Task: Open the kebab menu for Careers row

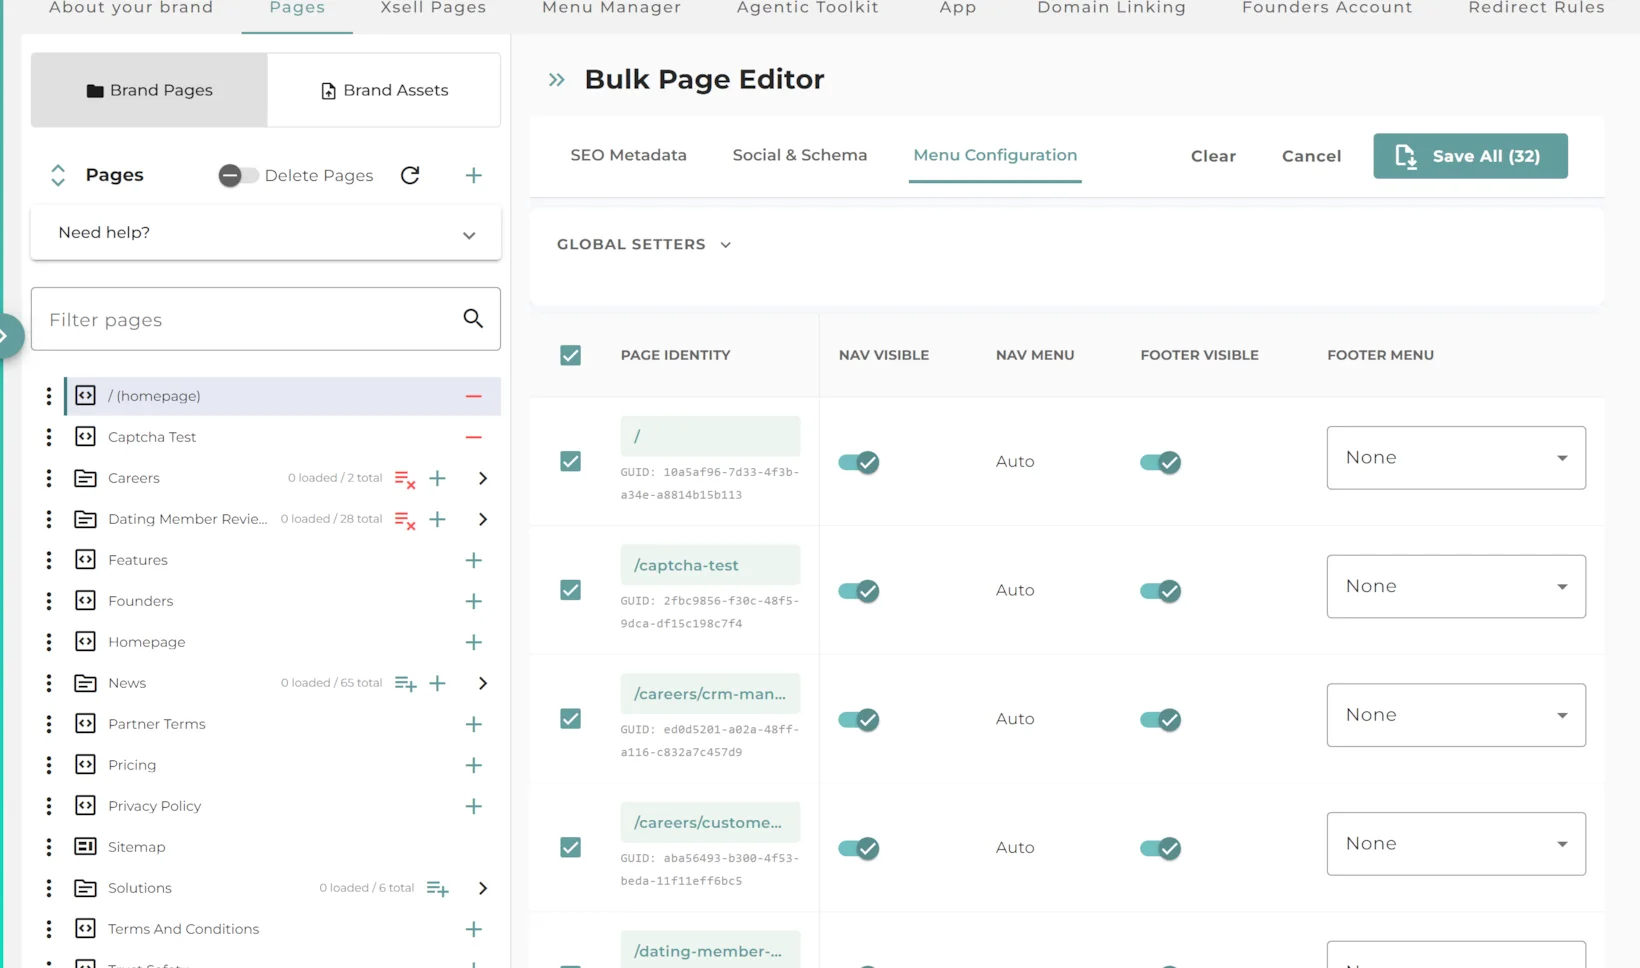Action: pos(48,478)
